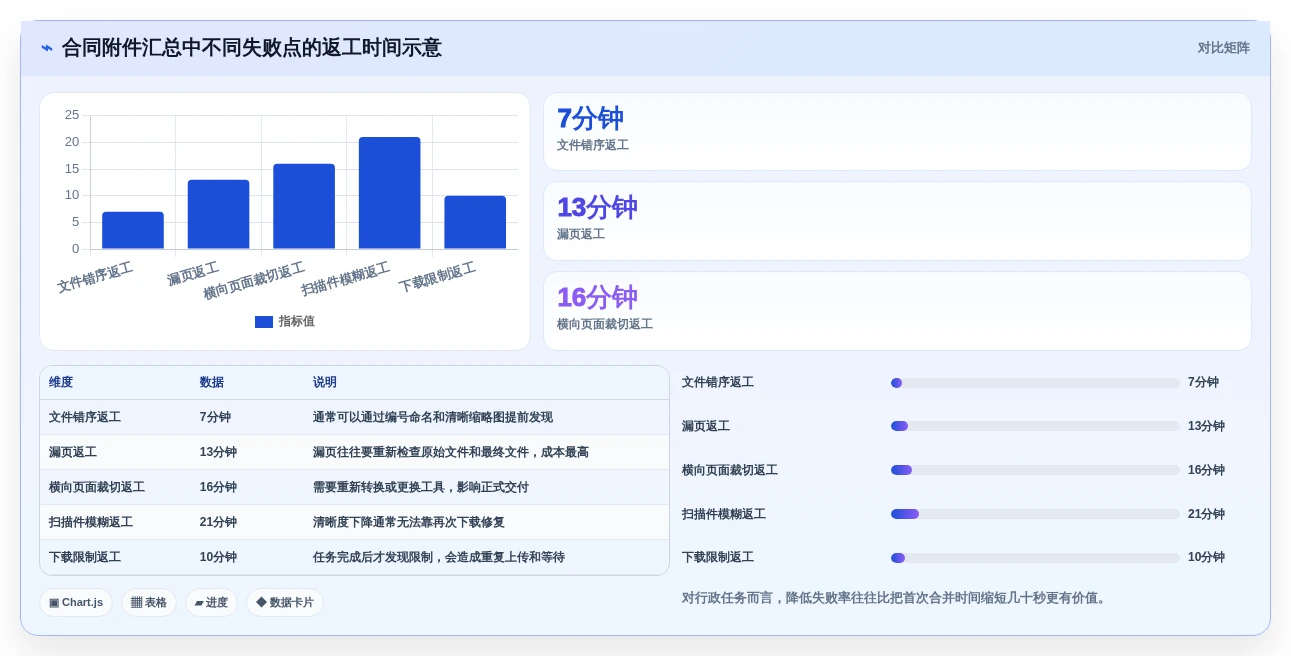Open the 16分钟 data card
This screenshot has width=1291, height=656.
(x=897, y=311)
